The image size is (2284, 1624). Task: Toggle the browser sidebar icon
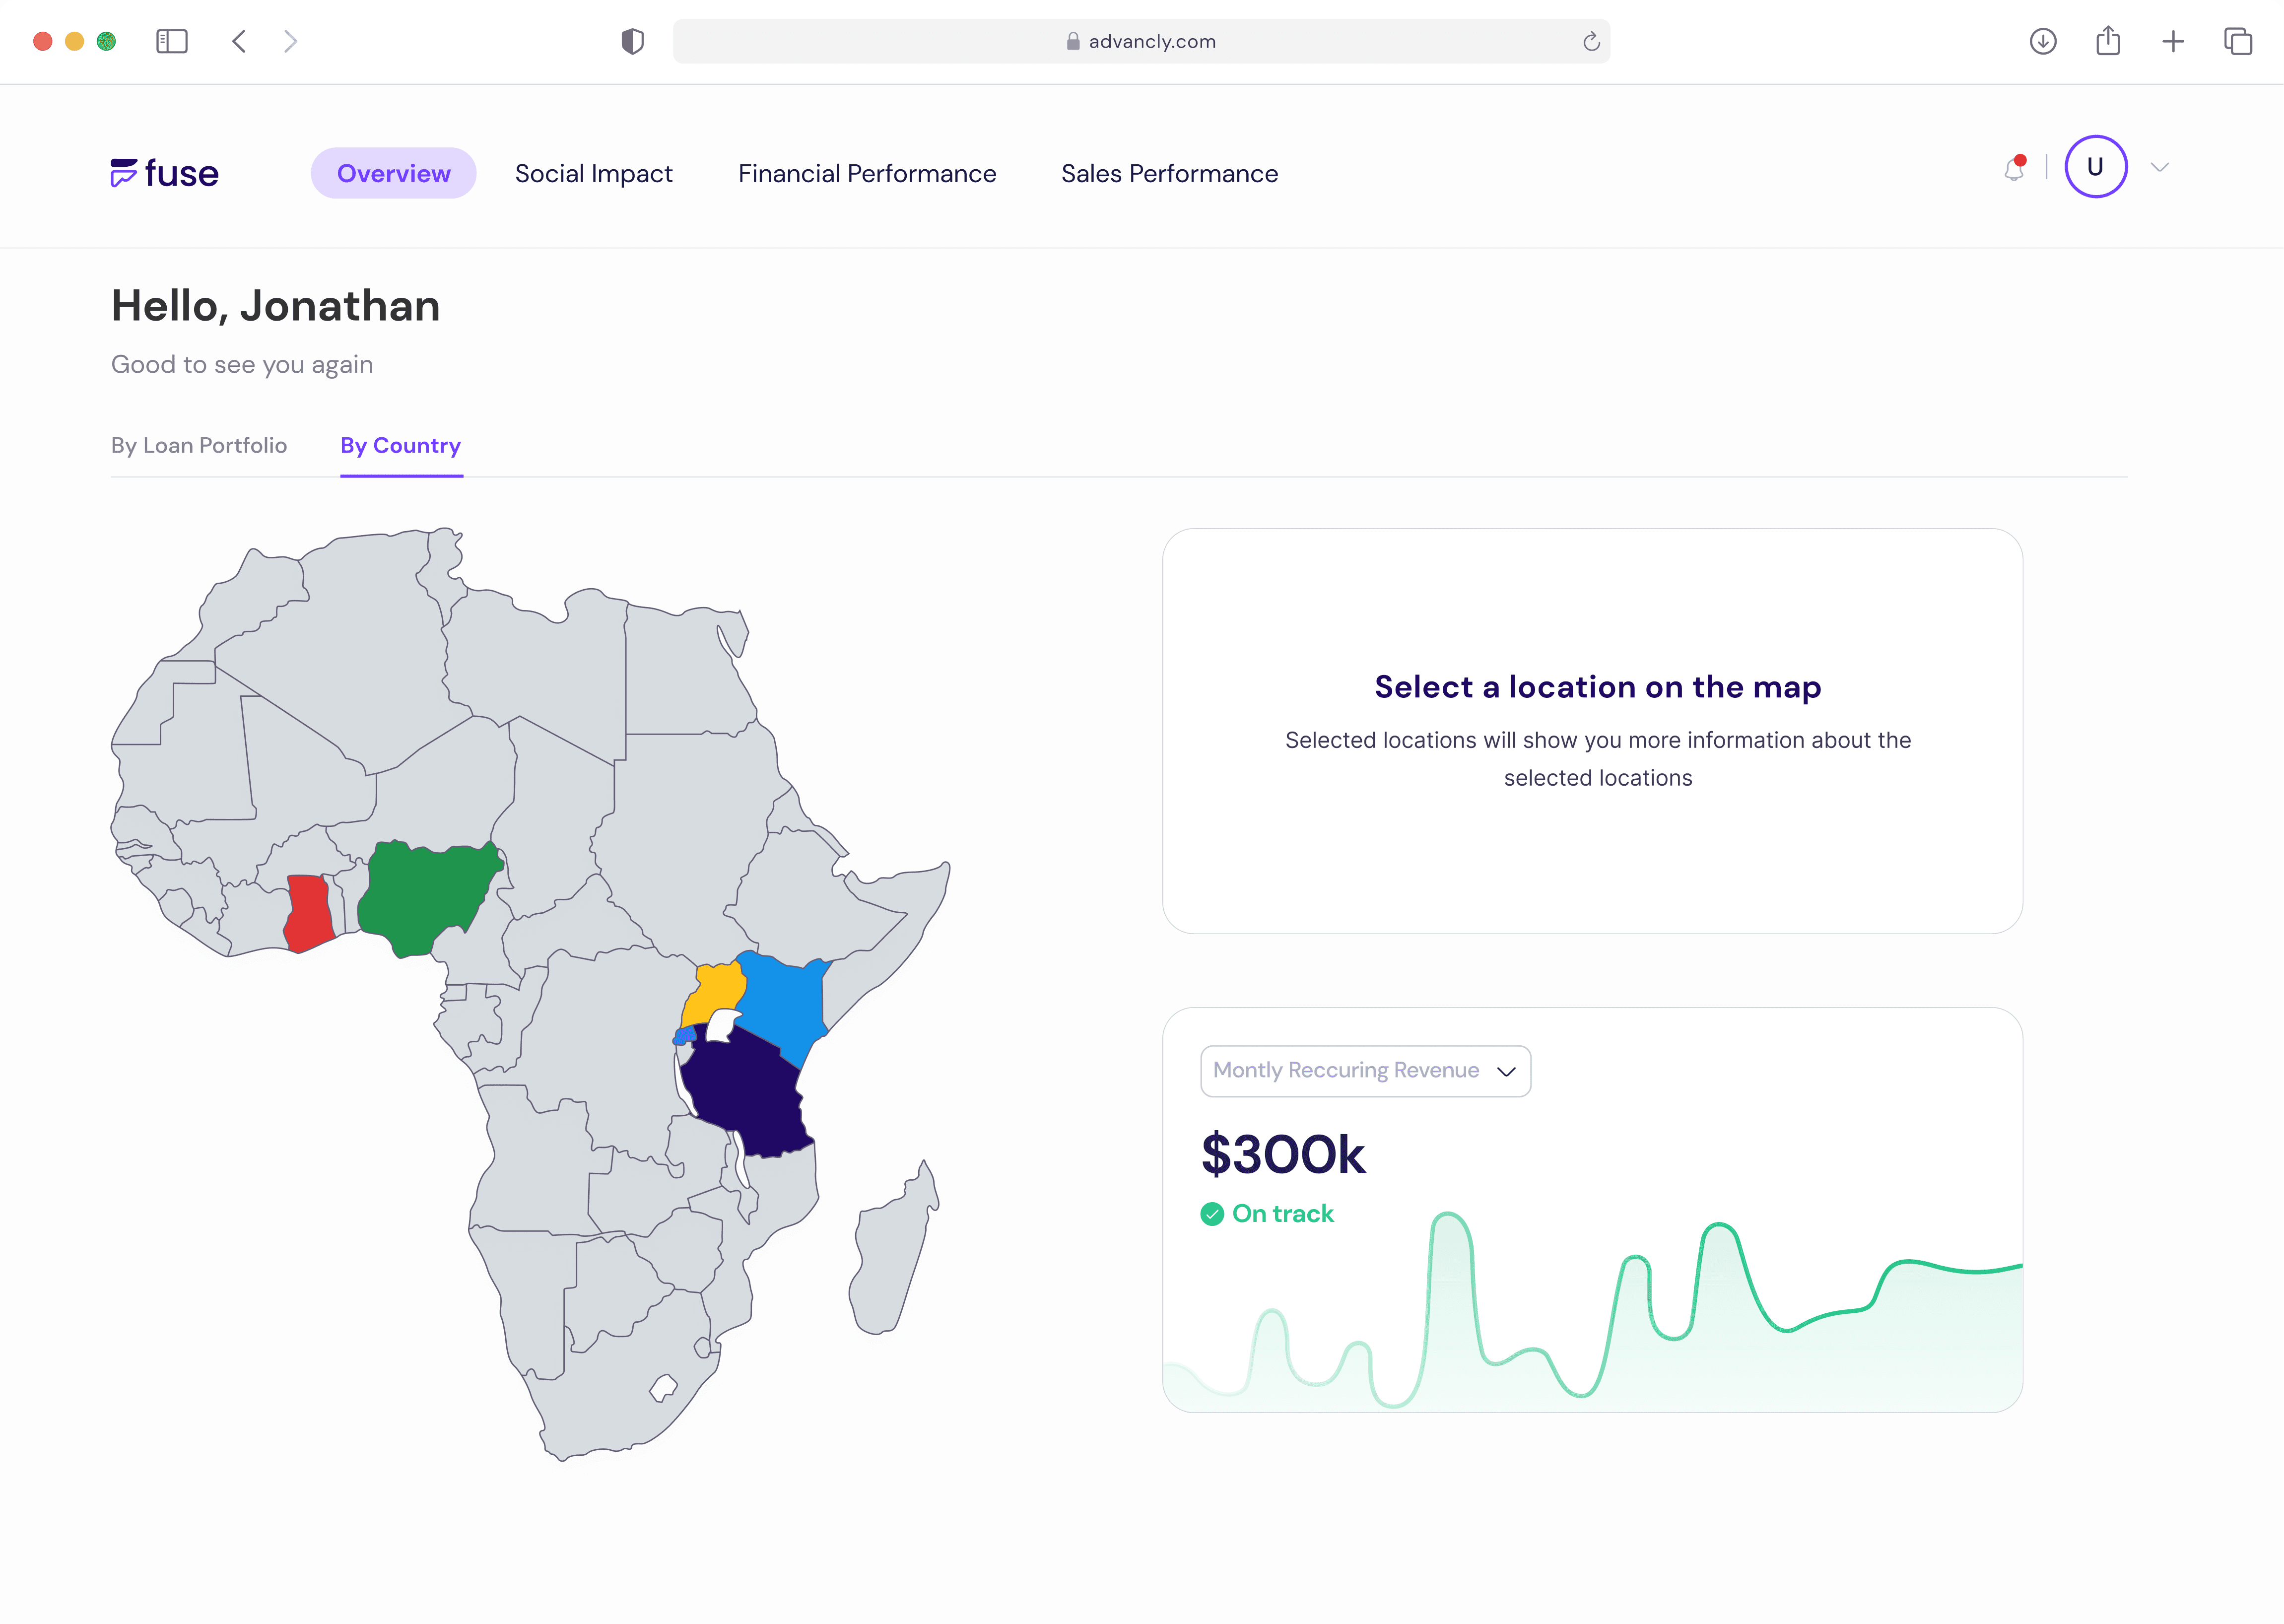(x=172, y=41)
